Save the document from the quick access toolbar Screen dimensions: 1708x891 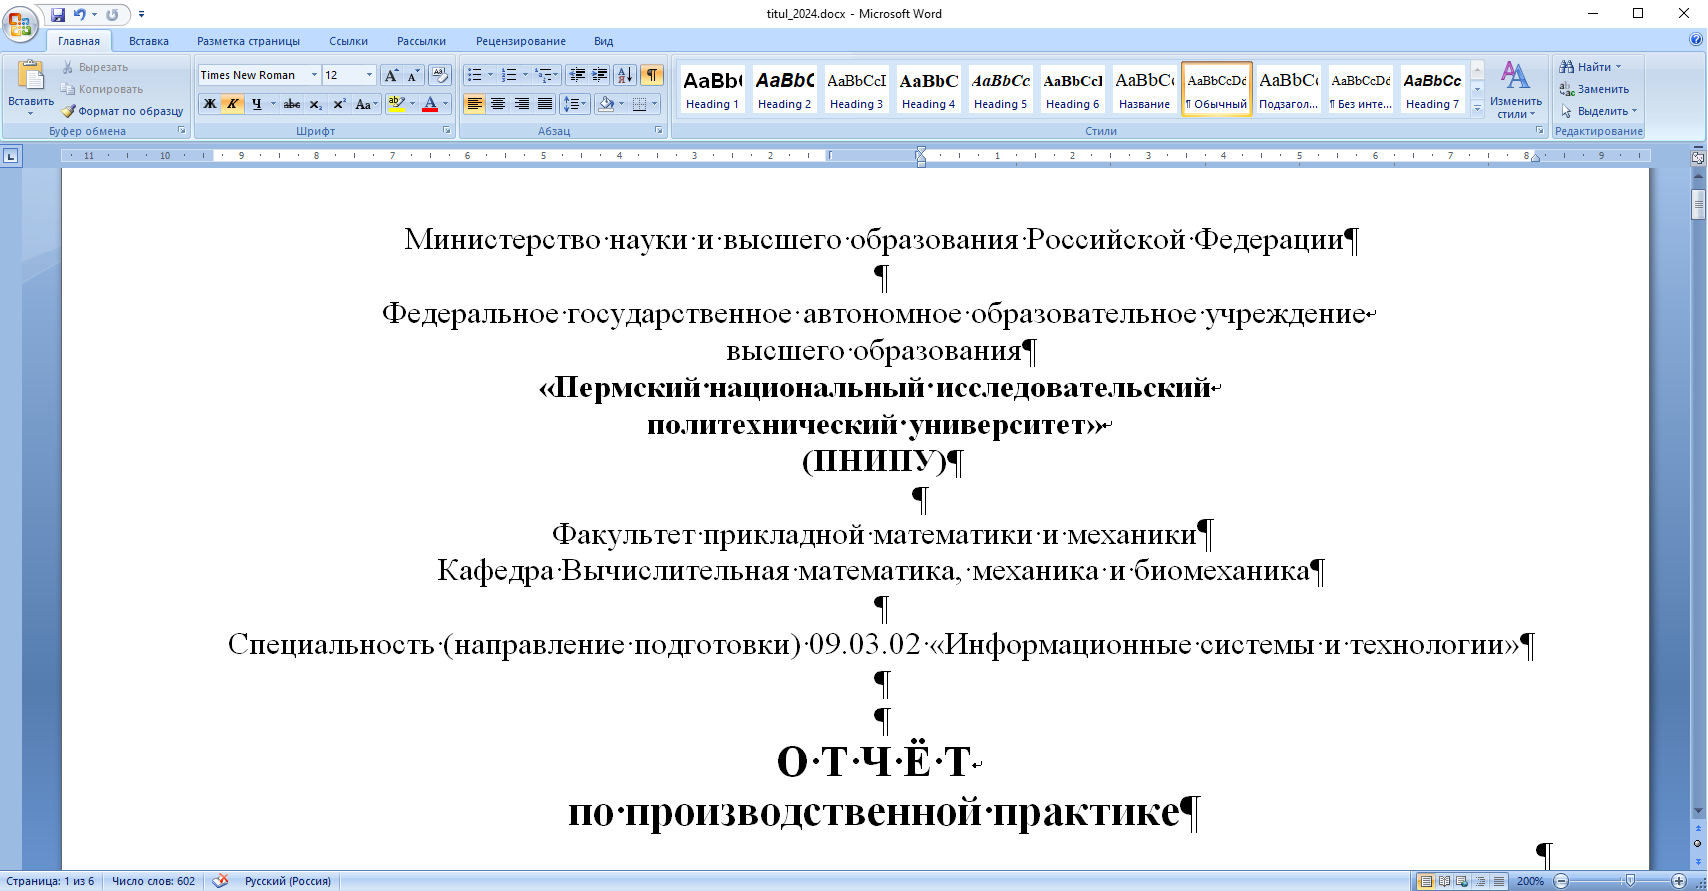point(58,15)
